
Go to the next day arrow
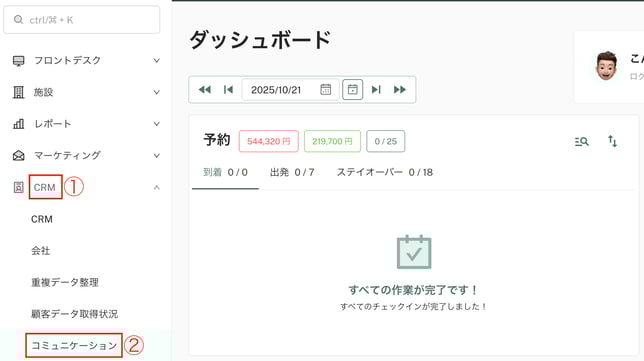pos(376,90)
